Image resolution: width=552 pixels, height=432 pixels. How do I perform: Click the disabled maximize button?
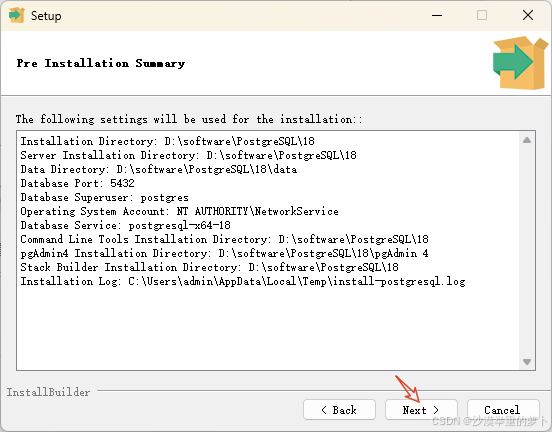click(482, 15)
